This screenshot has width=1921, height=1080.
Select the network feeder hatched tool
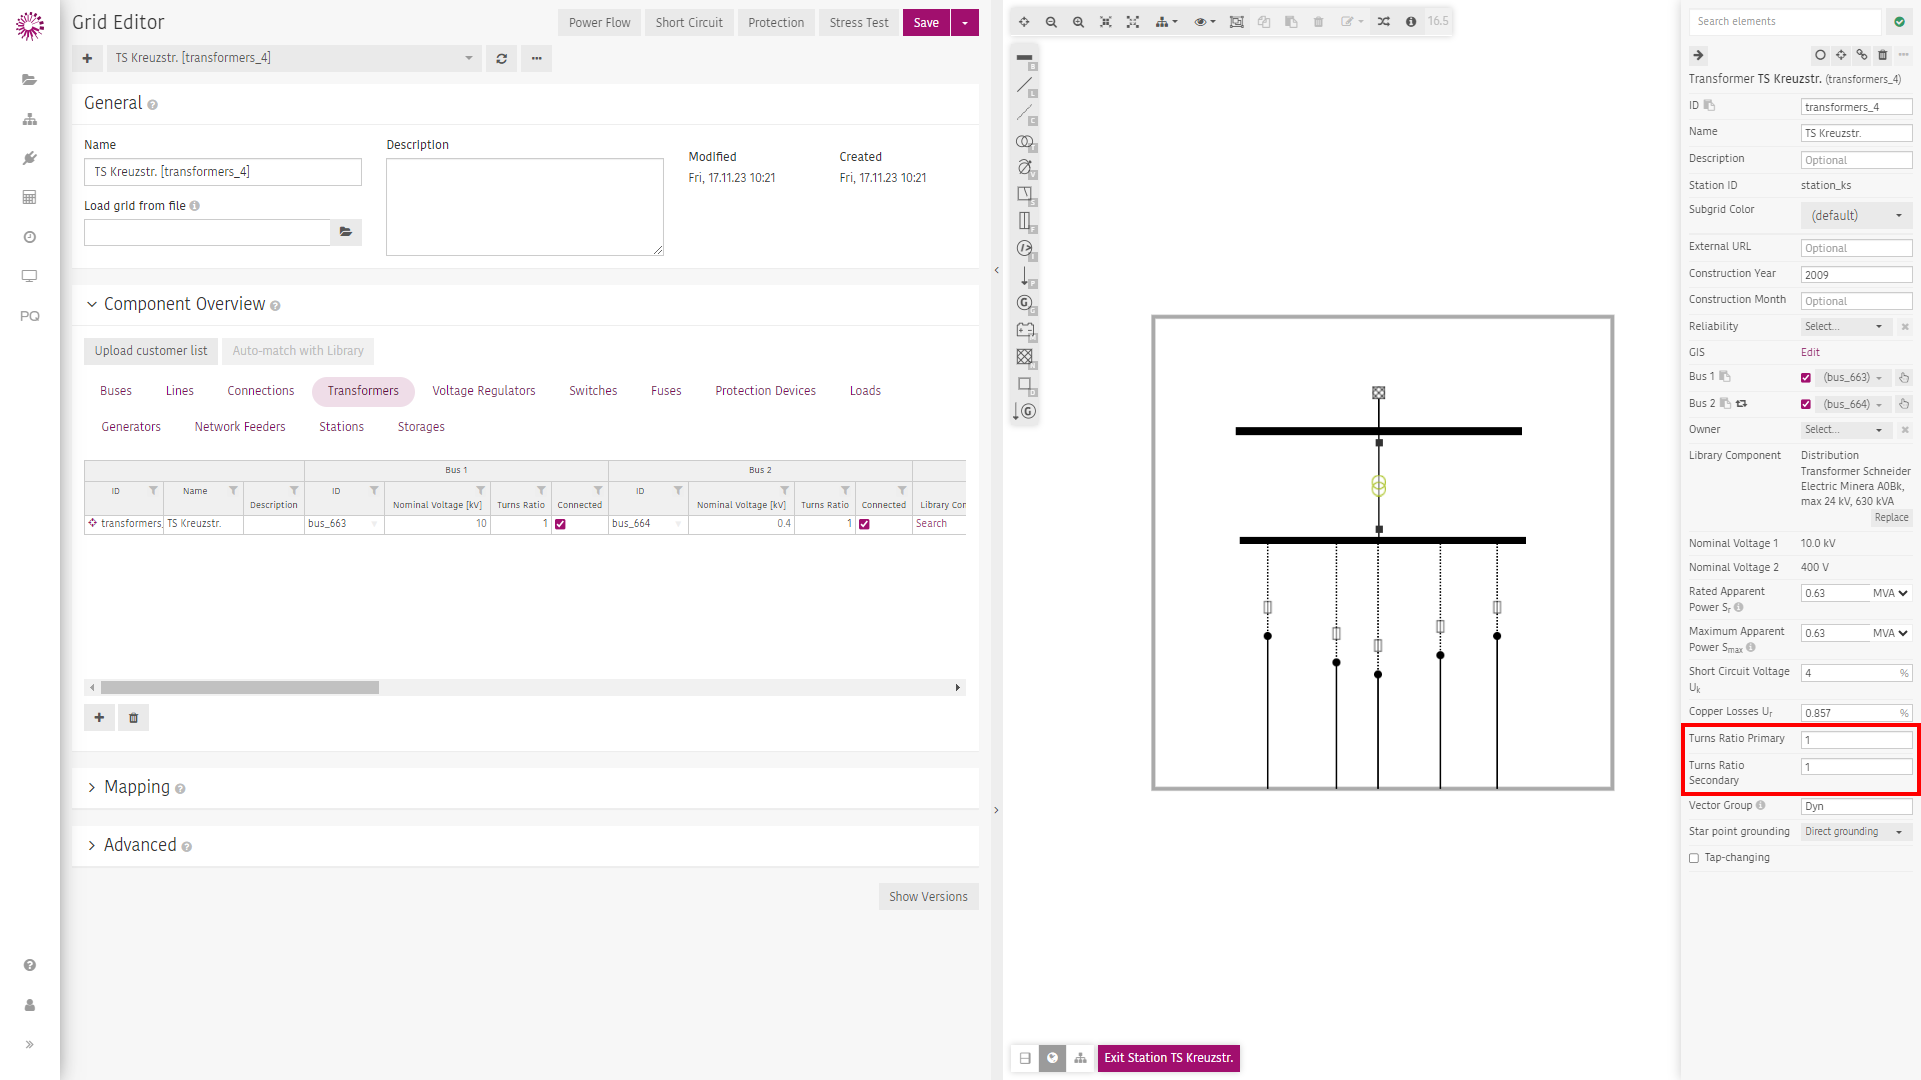[1025, 357]
